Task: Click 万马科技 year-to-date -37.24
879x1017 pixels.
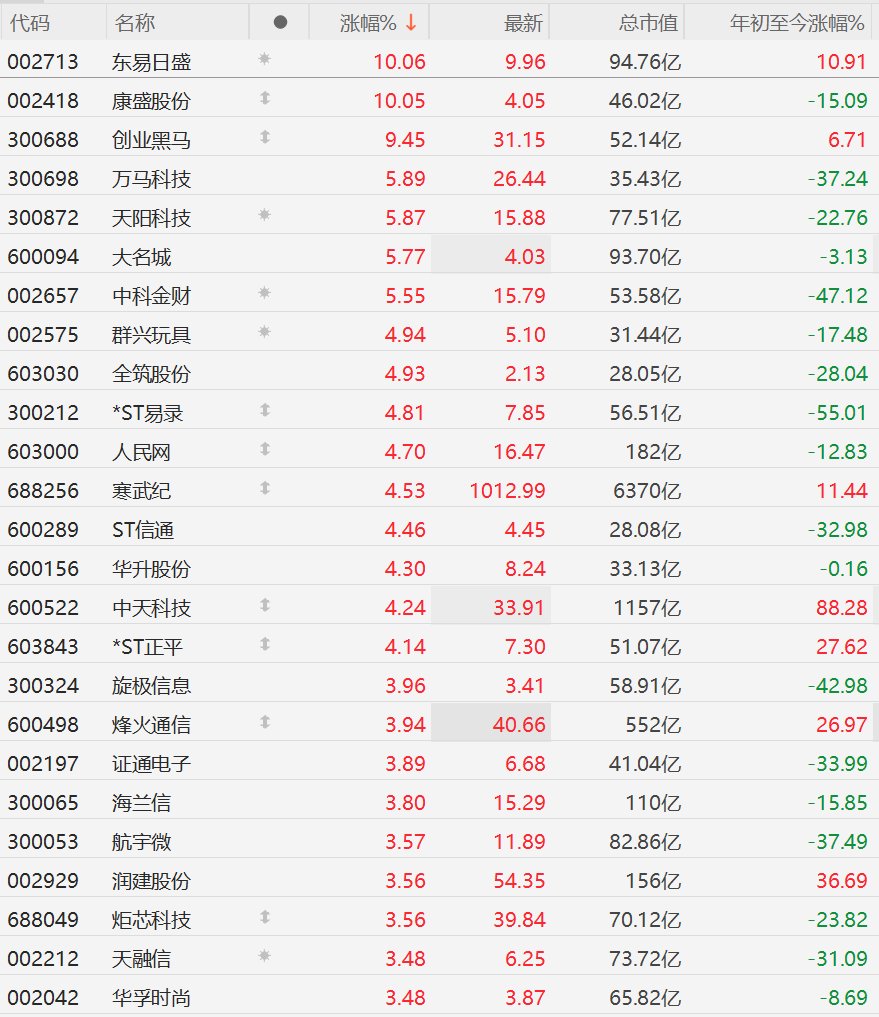Action: pos(837,179)
